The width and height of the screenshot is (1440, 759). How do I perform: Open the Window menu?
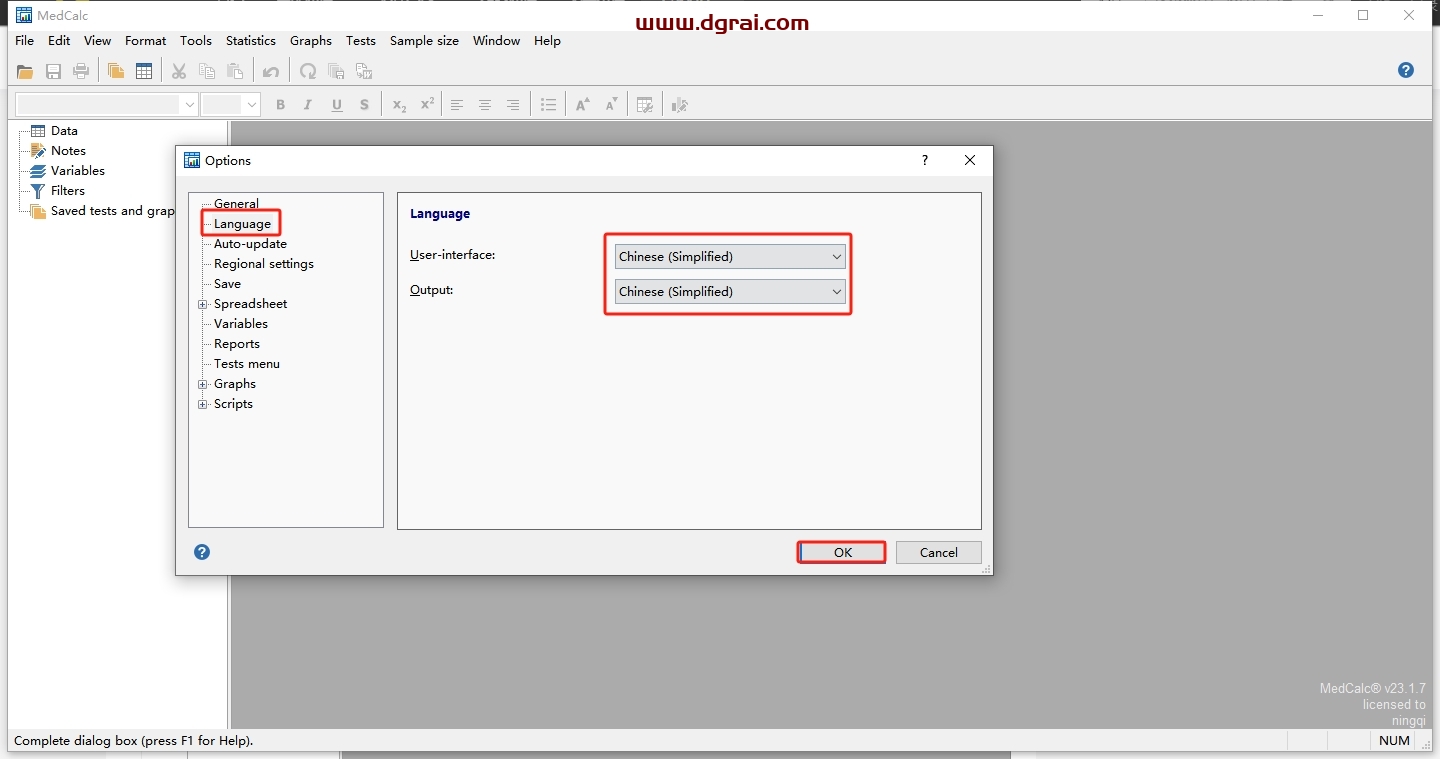coord(497,41)
